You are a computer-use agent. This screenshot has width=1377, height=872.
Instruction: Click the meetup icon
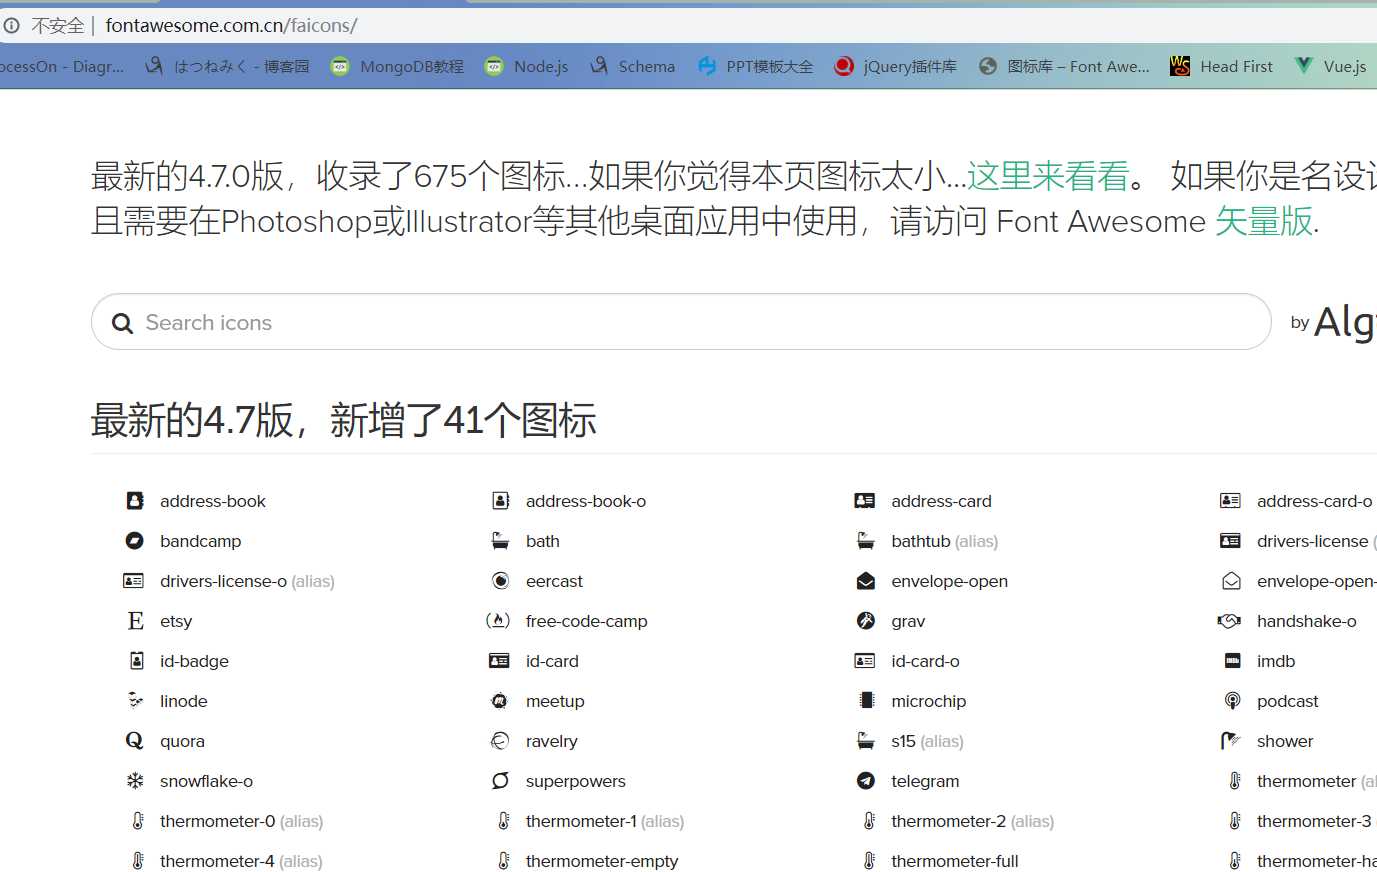(x=500, y=701)
